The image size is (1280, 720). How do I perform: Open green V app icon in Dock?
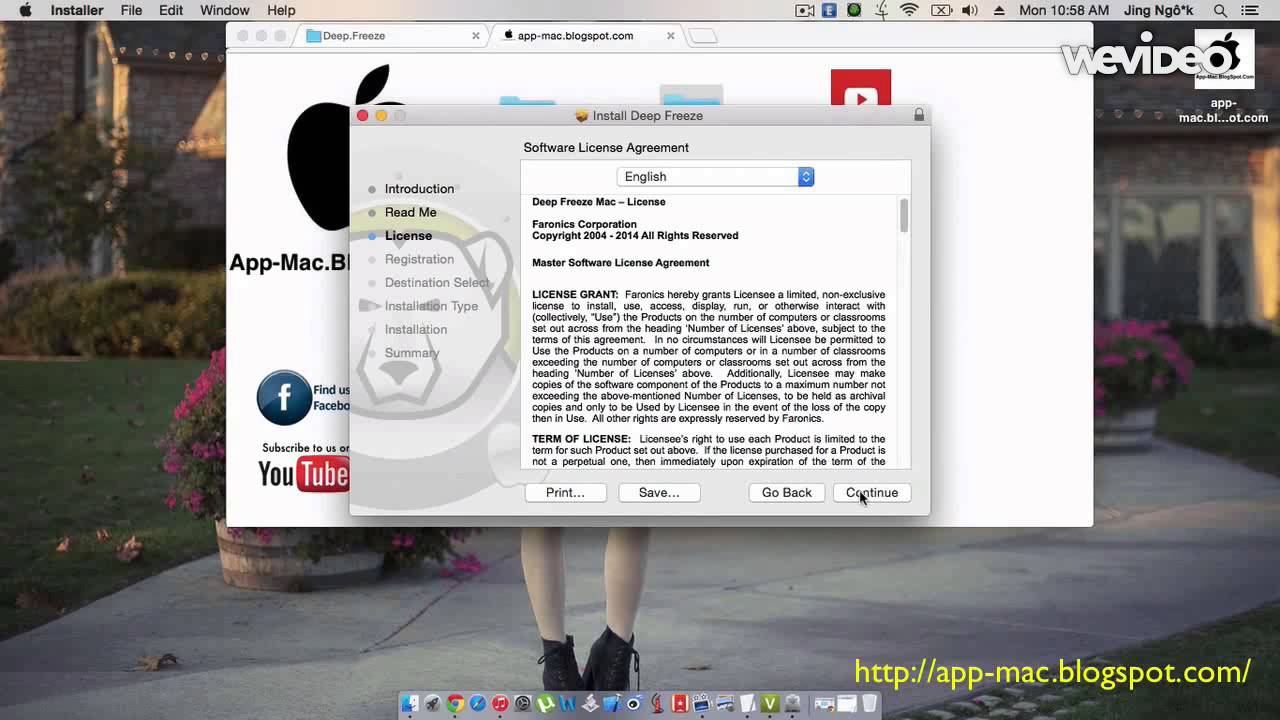(770, 704)
